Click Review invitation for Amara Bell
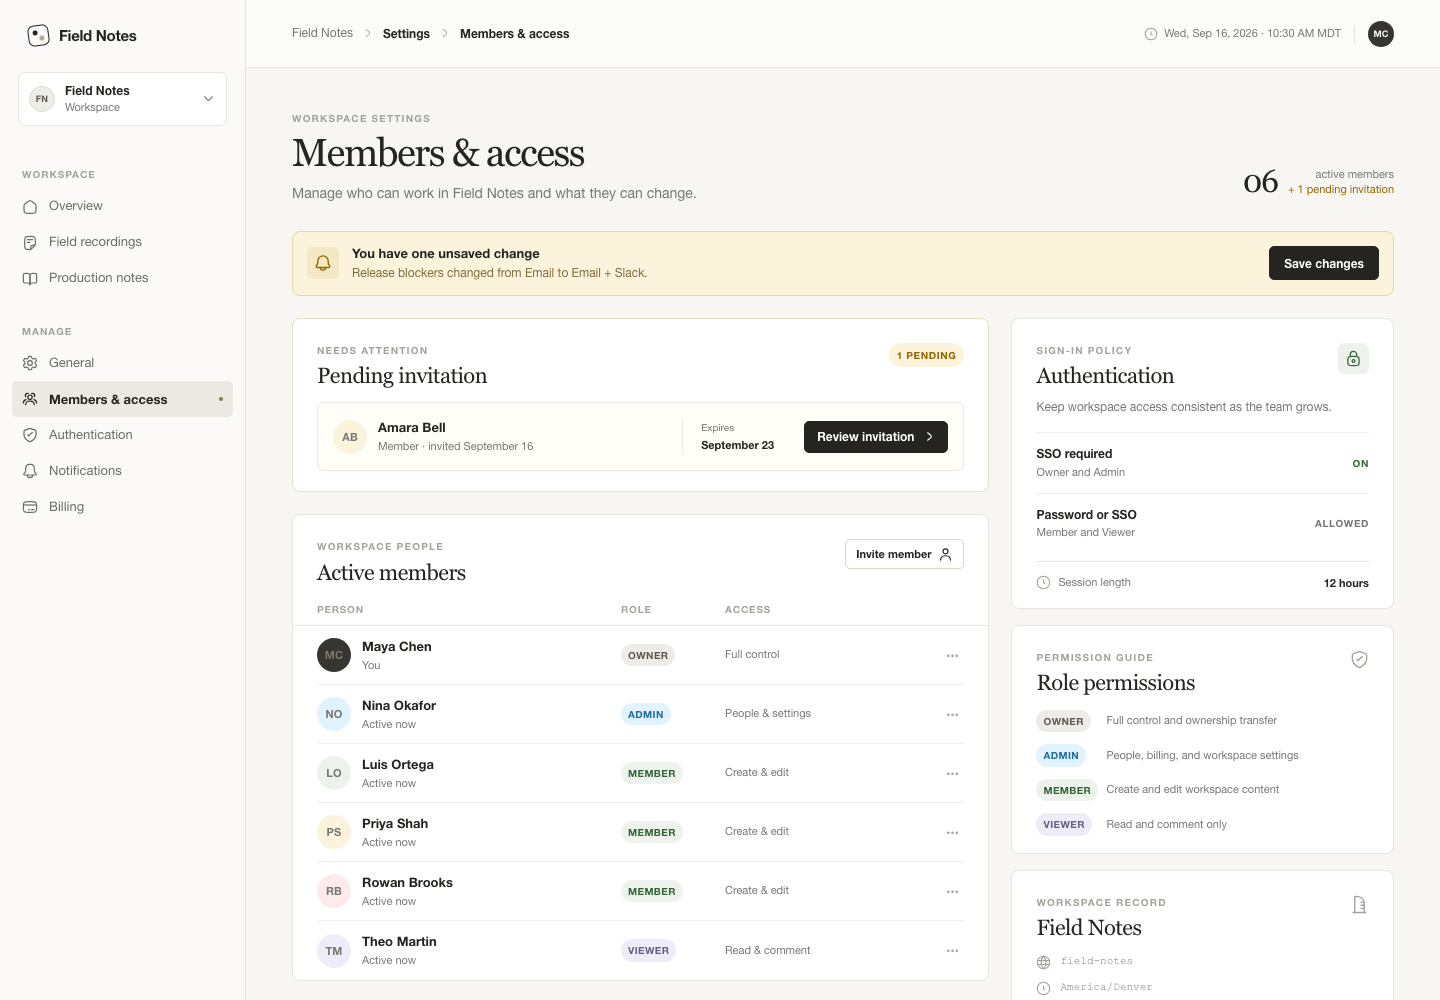 [x=876, y=437]
